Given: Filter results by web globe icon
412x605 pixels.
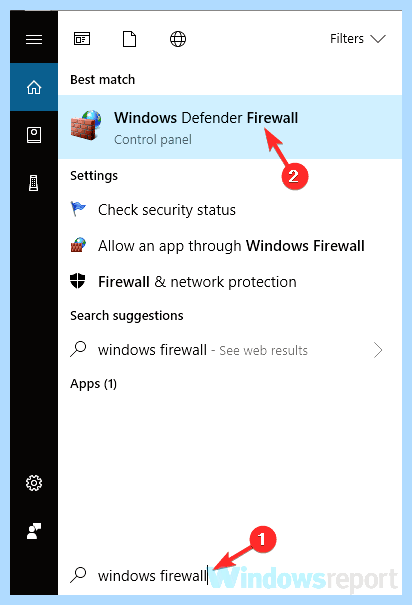Looking at the screenshot, I should (x=178, y=39).
